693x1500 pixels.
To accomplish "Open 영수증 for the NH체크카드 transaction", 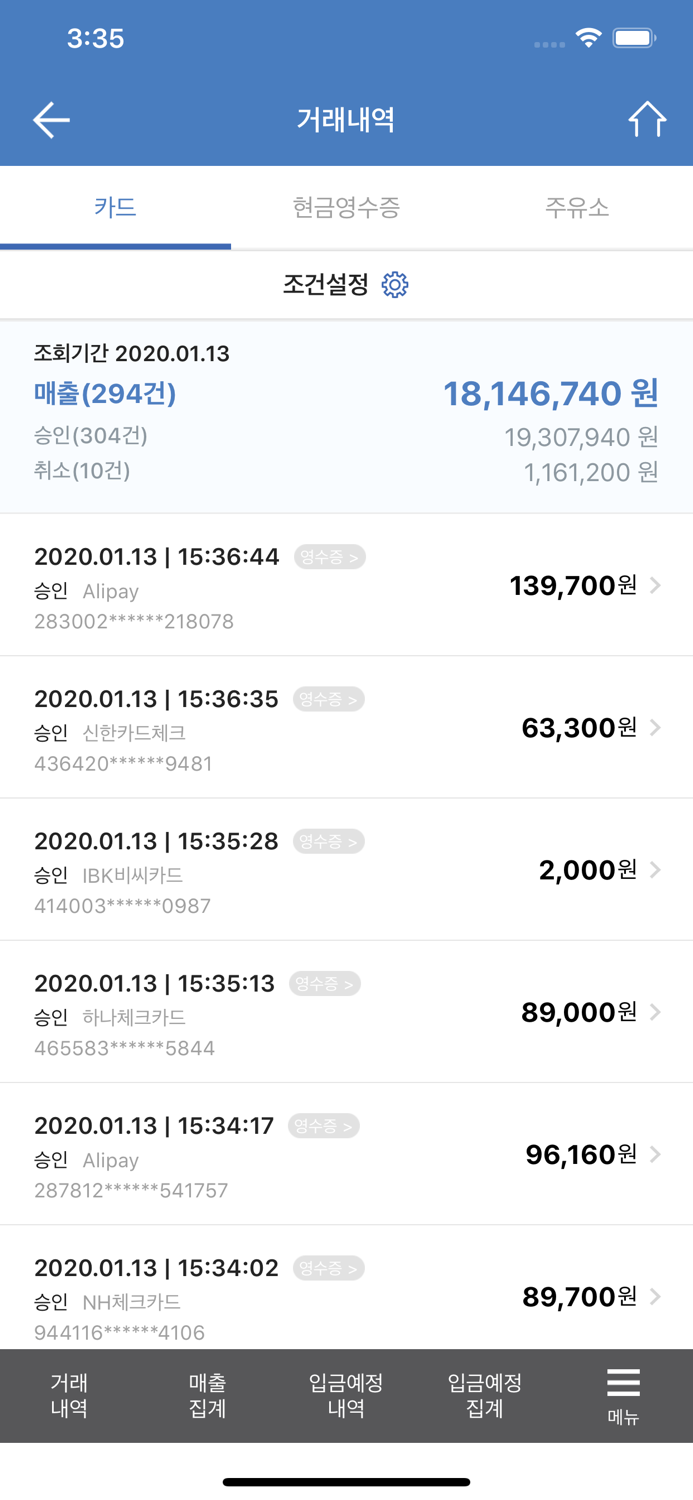I will tap(328, 1267).
